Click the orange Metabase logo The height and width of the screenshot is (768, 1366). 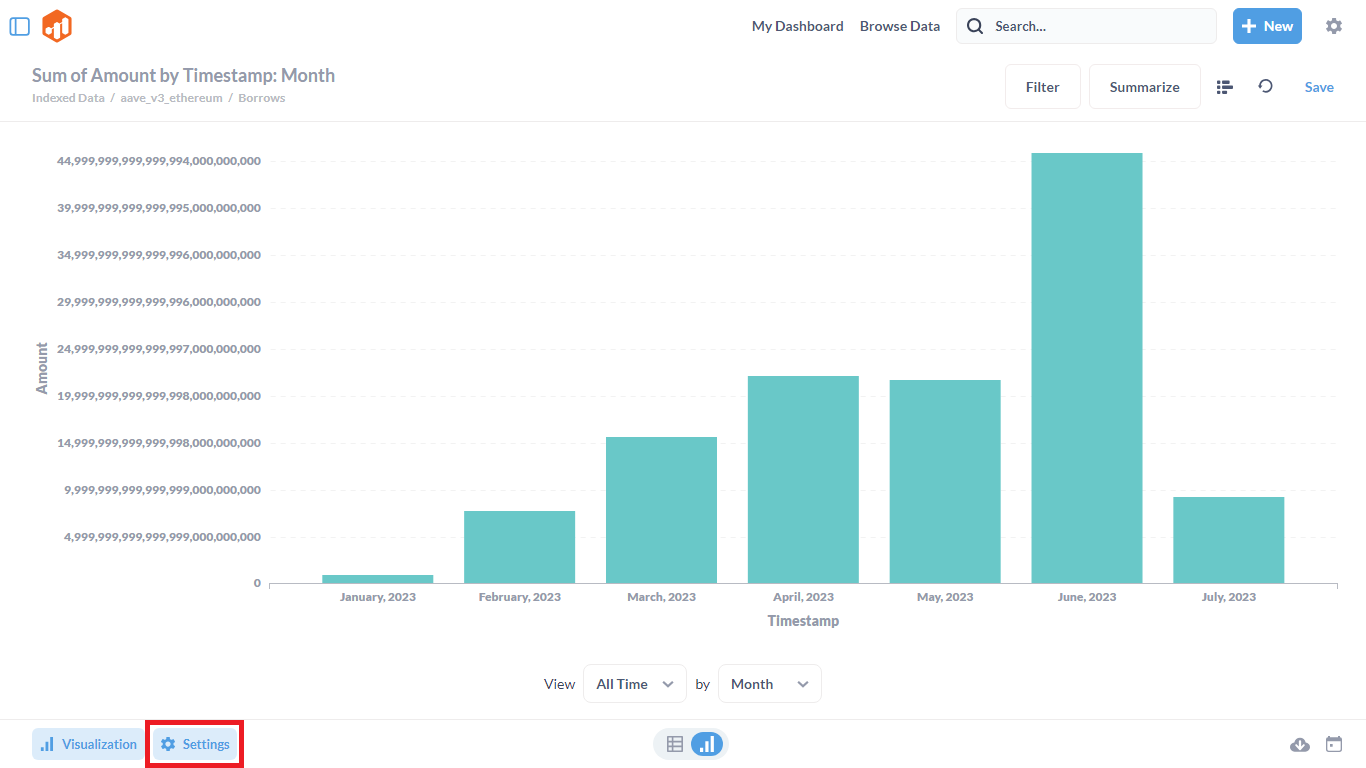click(x=57, y=26)
